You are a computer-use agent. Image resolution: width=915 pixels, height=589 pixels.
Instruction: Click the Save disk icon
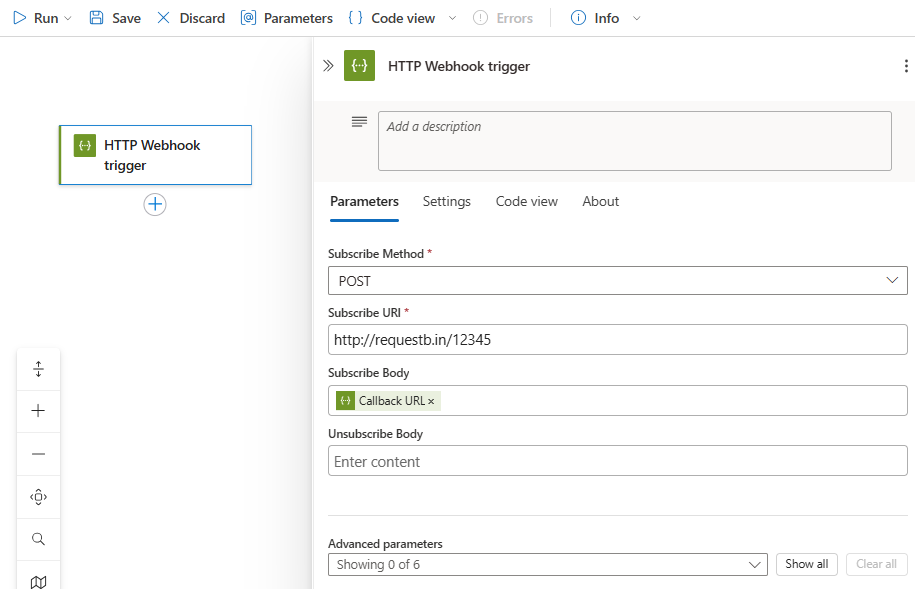click(96, 18)
